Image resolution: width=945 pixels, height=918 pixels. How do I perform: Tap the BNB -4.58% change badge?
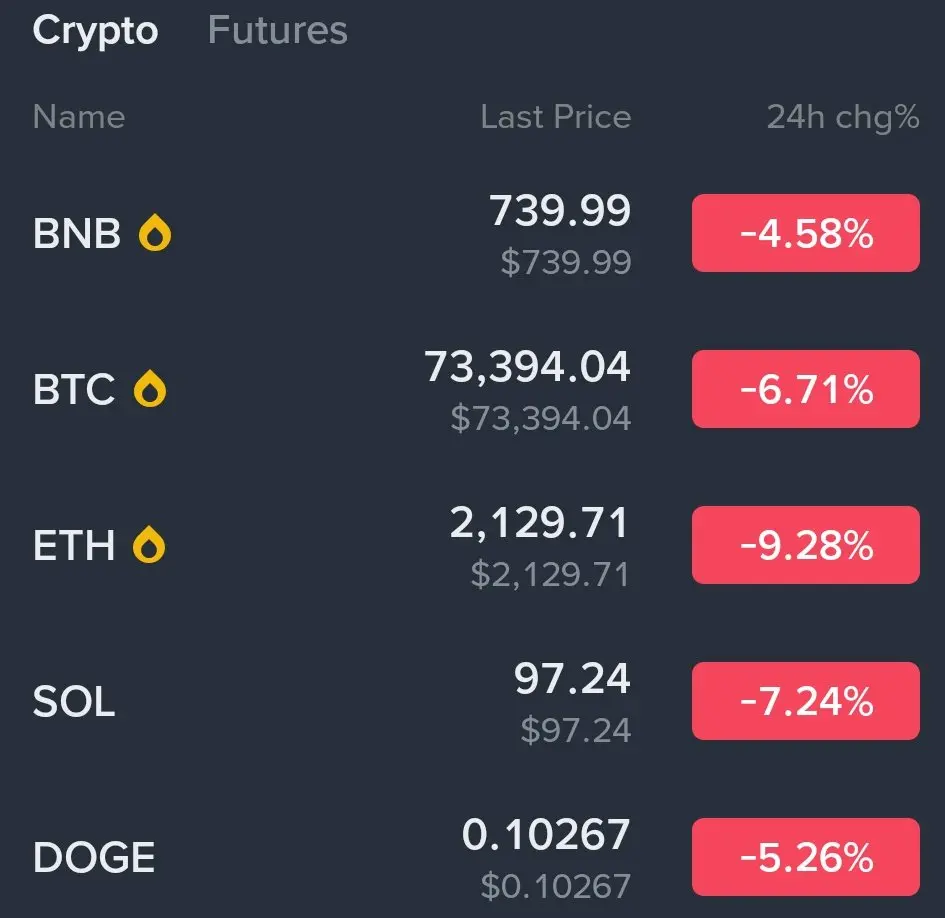point(805,233)
